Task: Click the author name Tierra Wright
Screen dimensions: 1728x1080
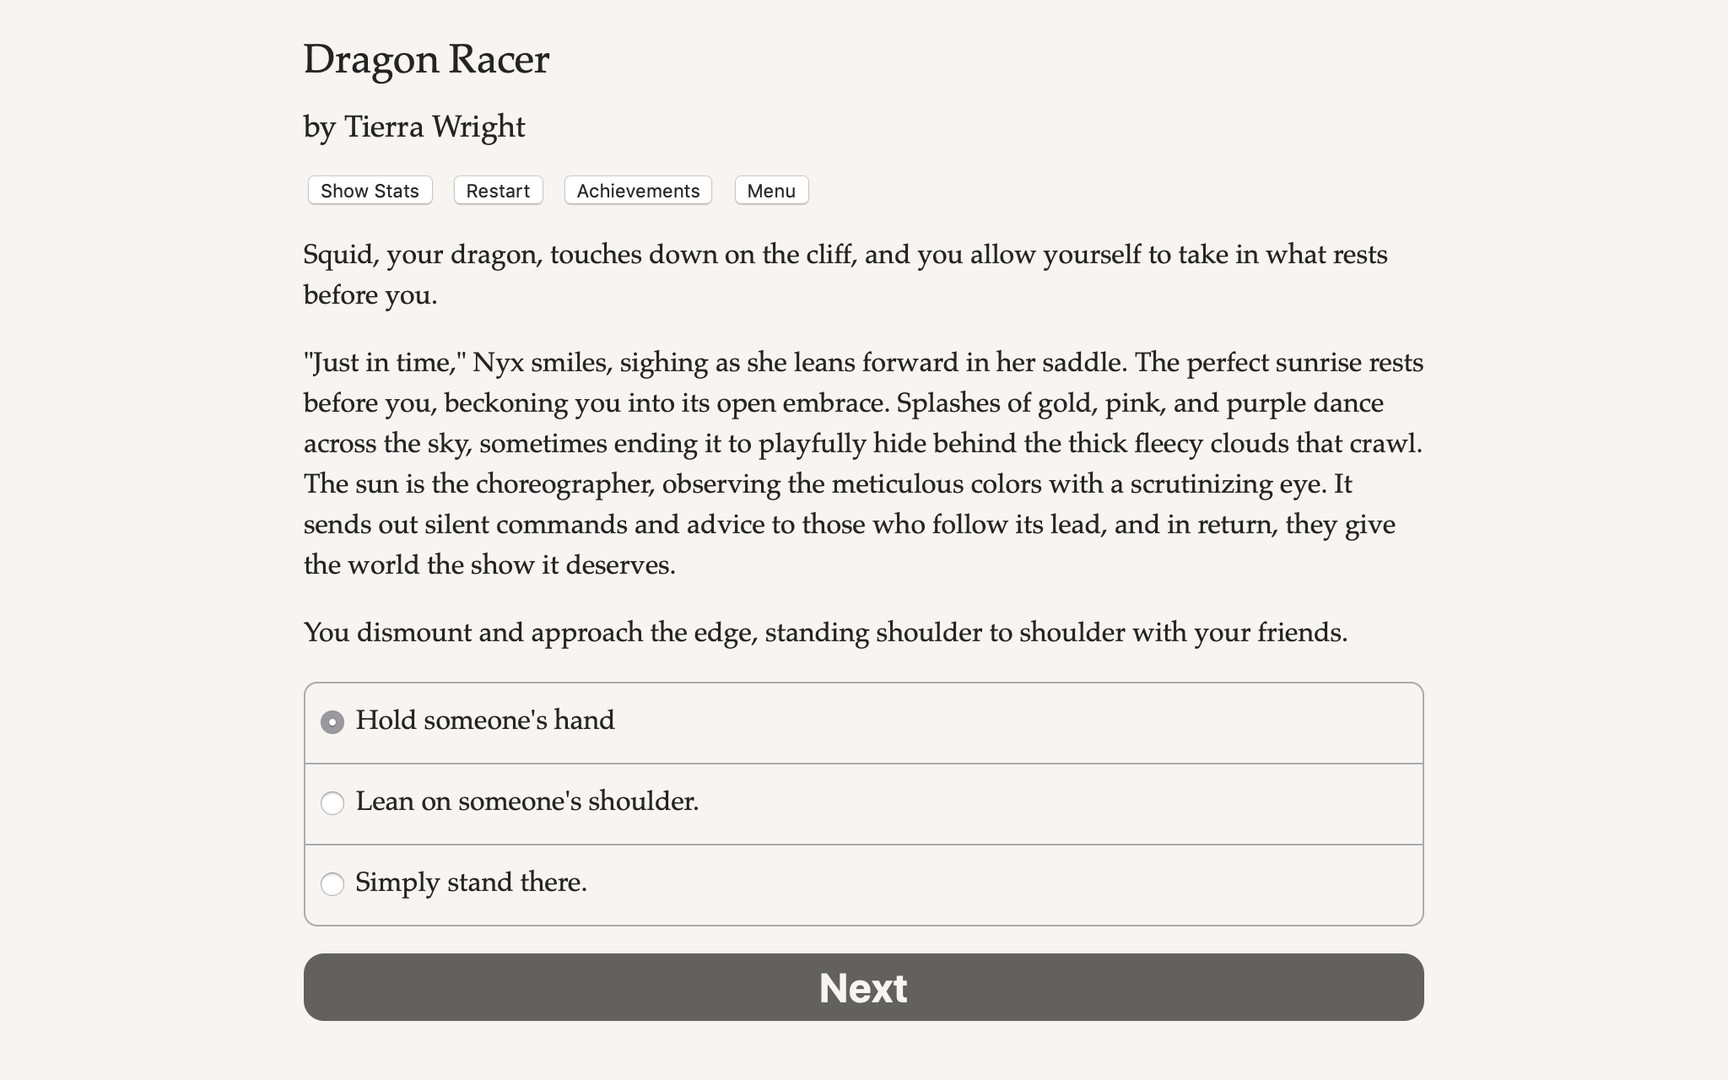Action: tap(414, 127)
